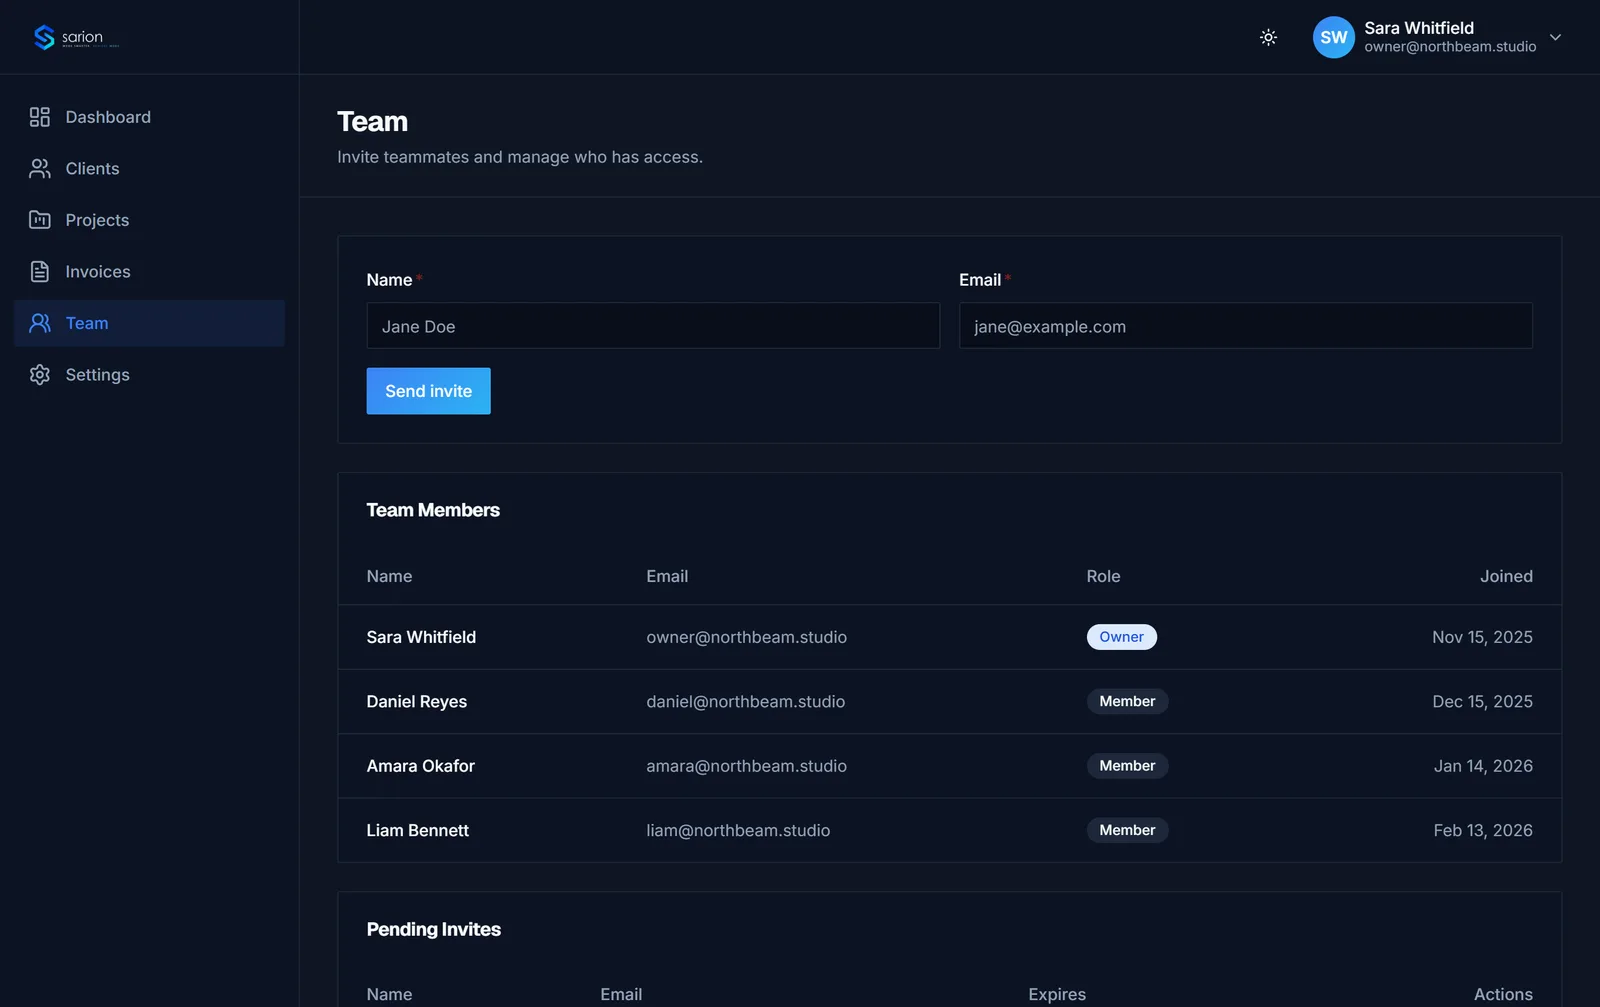Click the Expires column header
This screenshot has width=1600, height=1007.
(1057, 994)
